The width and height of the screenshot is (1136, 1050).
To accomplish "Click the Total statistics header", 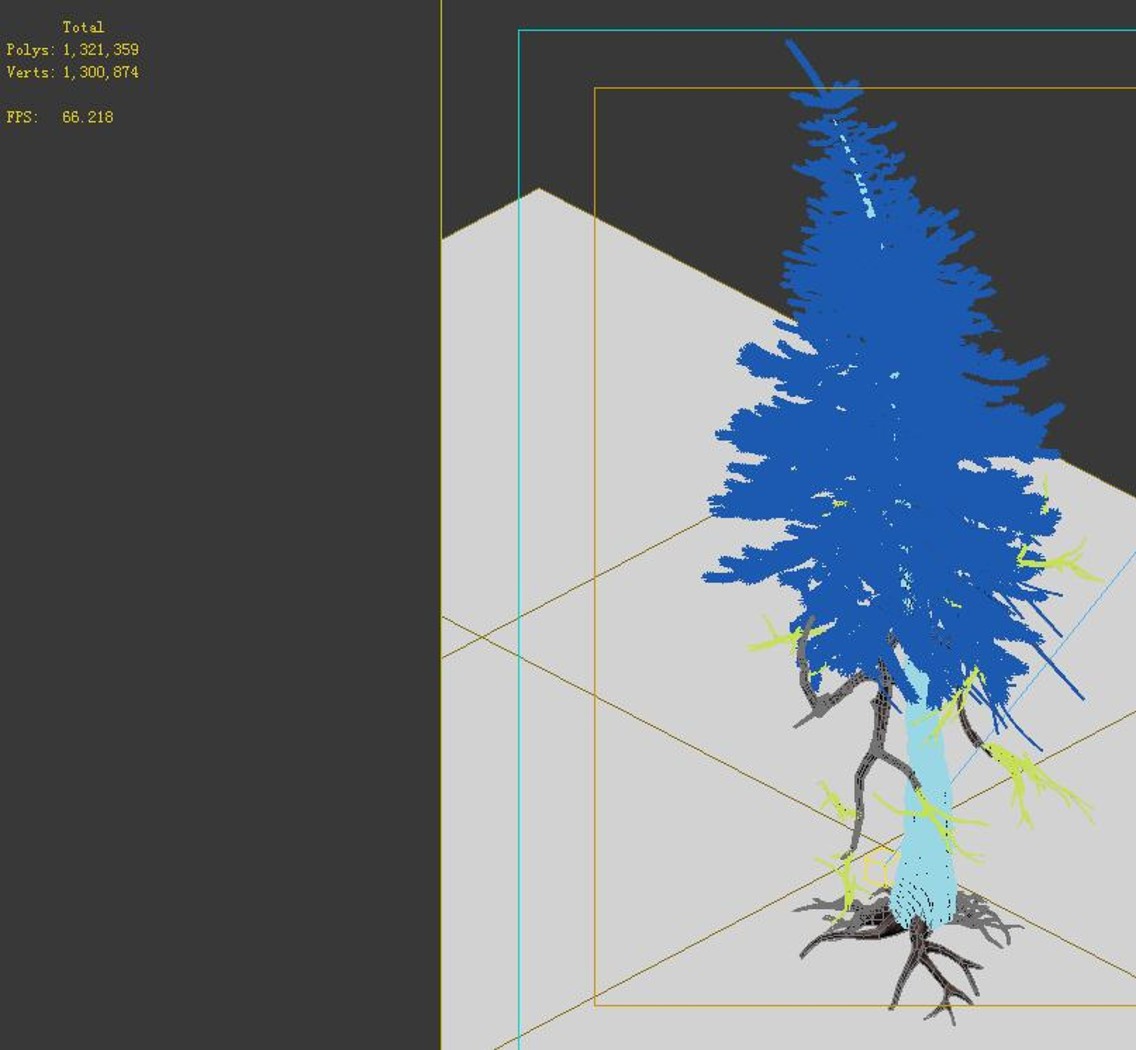I will point(83,28).
